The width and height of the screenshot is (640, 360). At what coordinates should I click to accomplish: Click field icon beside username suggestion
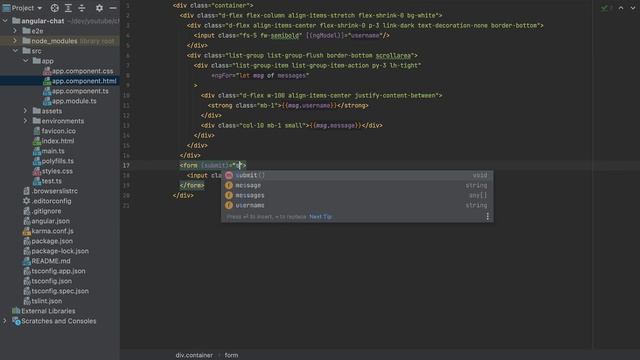coord(229,205)
